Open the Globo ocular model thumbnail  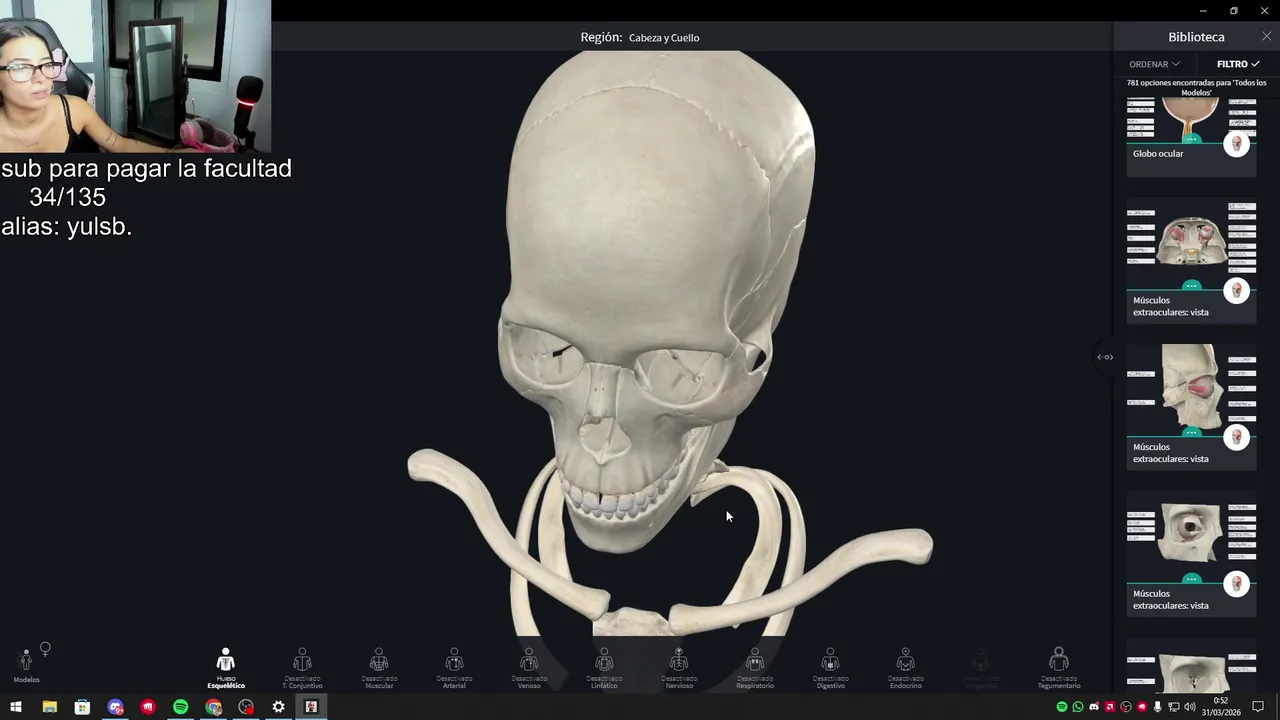coord(1191,120)
